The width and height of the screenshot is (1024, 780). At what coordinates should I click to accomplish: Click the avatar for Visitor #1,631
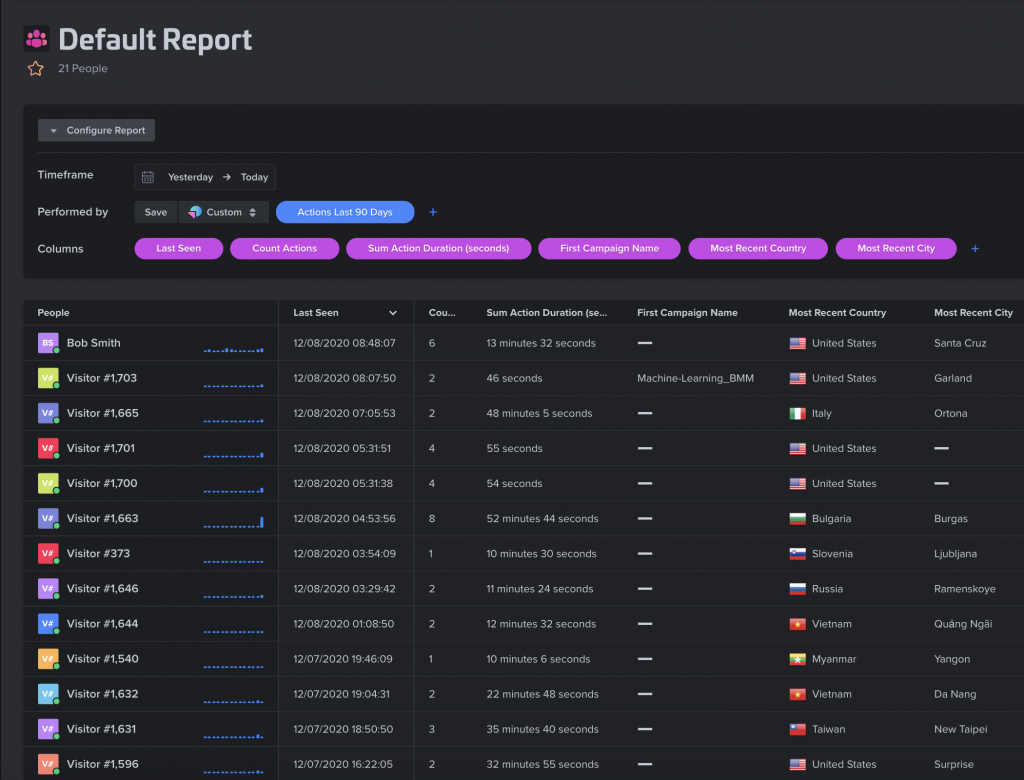click(x=48, y=729)
